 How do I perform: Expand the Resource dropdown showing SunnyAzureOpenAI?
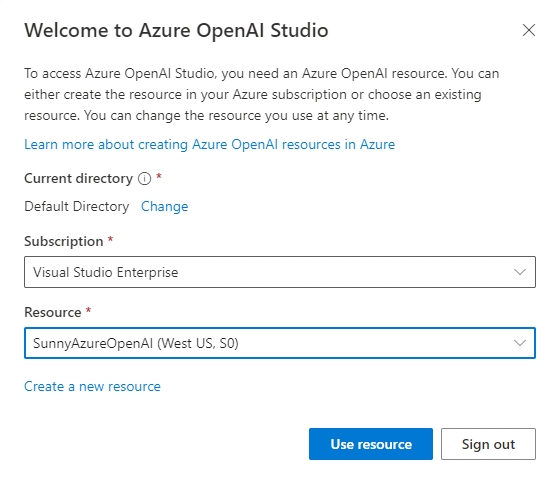(280, 343)
